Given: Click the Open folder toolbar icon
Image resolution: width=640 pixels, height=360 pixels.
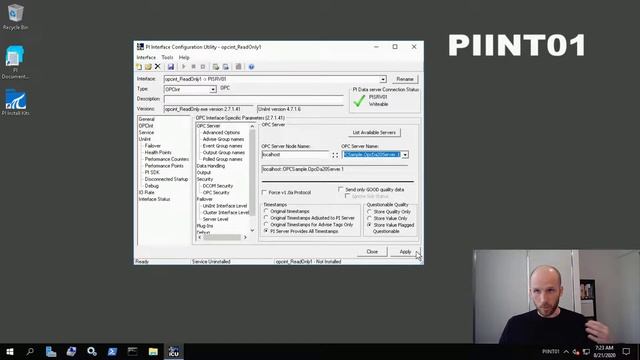Looking at the screenshot, I should 148,67.
